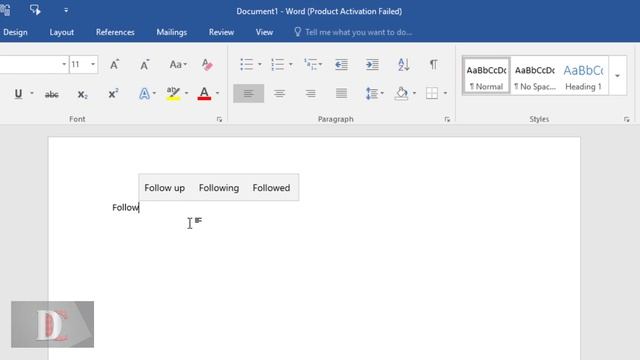Click the Decrease Indent icon
The height and width of the screenshot is (360, 640).
pos(341,64)
